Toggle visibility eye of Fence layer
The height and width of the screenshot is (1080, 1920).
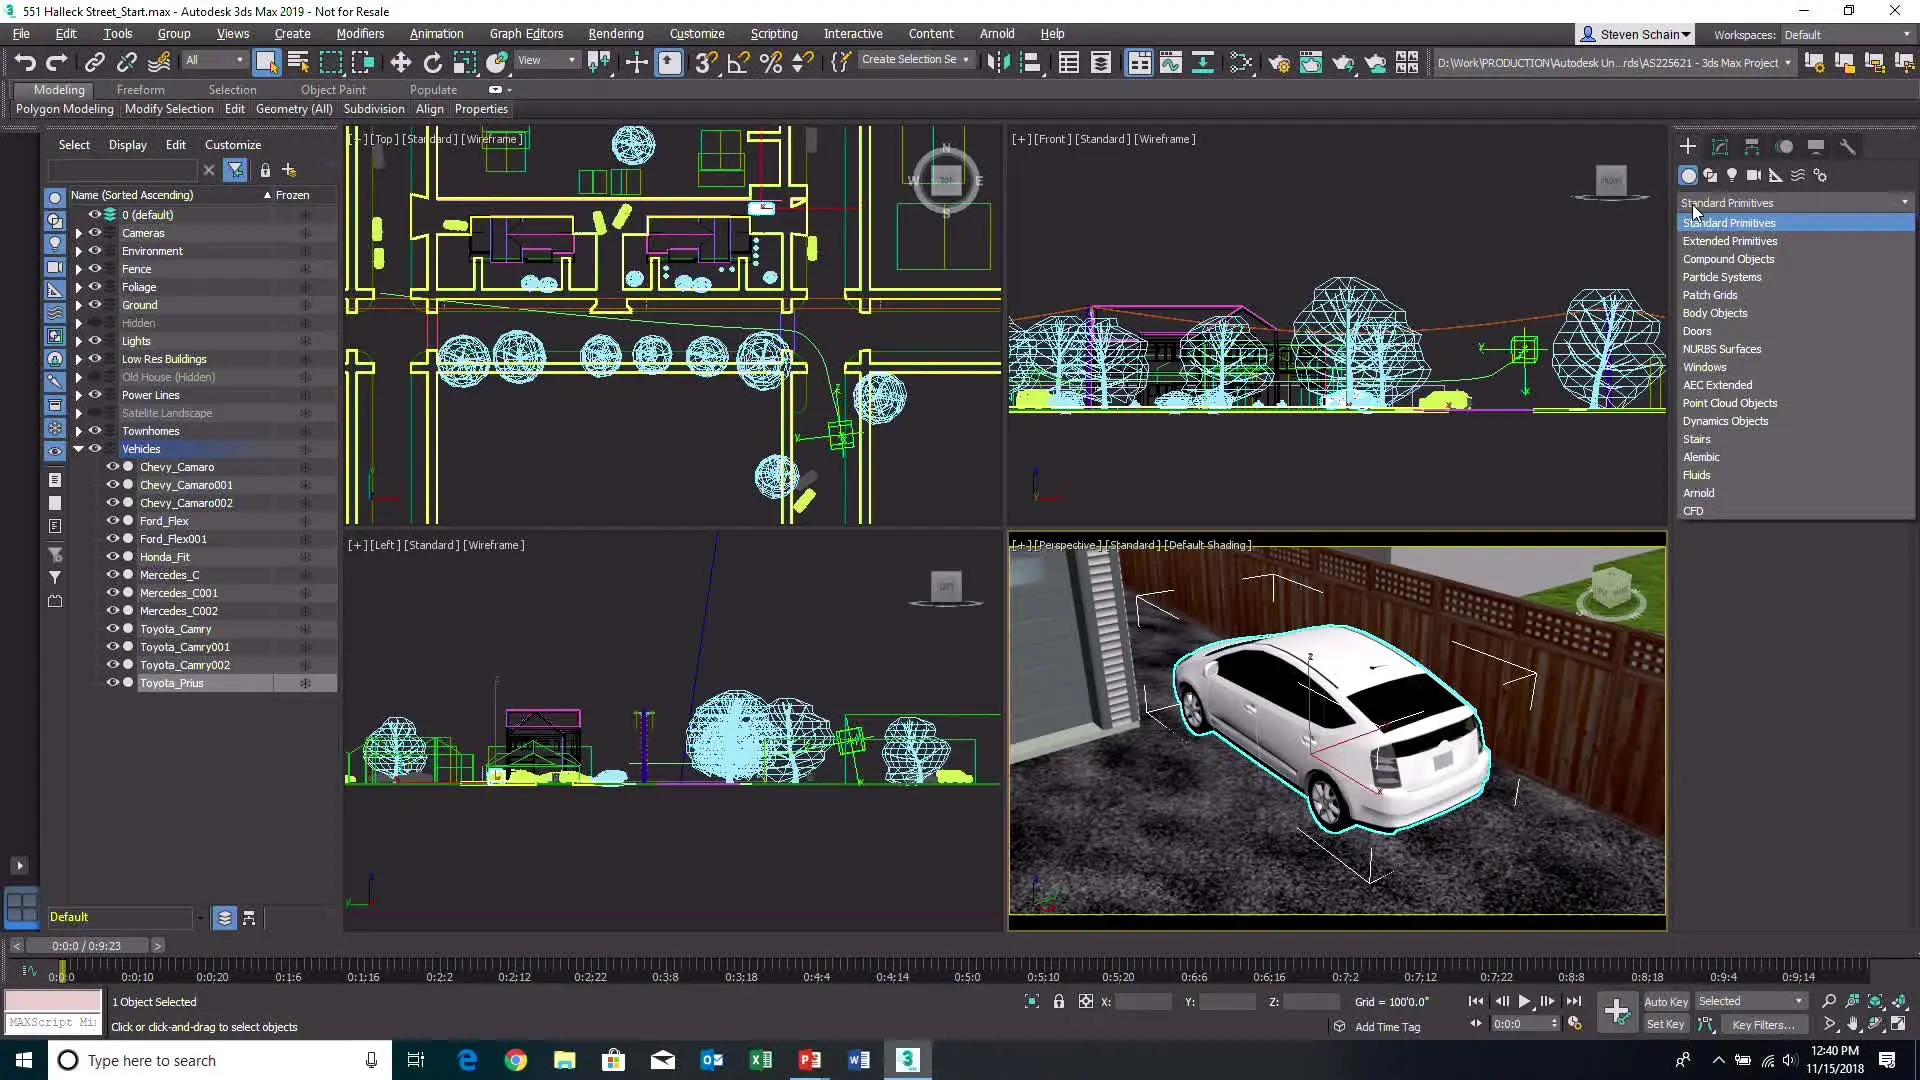(x=95, y=269)
